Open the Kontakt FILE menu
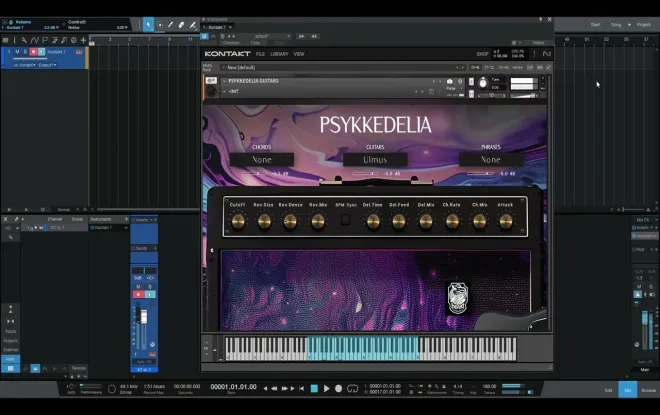 pos(261,54)
